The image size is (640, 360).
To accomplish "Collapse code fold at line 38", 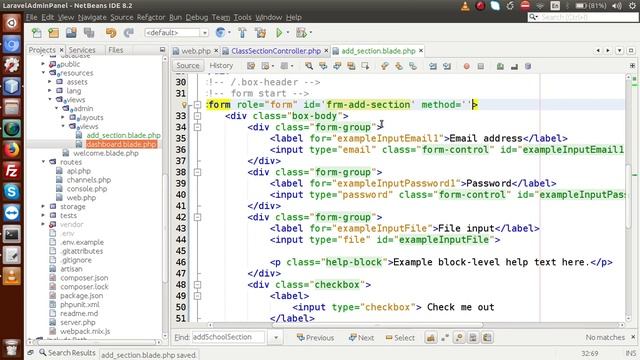I will pyautogui.click(x=198, y=172).
